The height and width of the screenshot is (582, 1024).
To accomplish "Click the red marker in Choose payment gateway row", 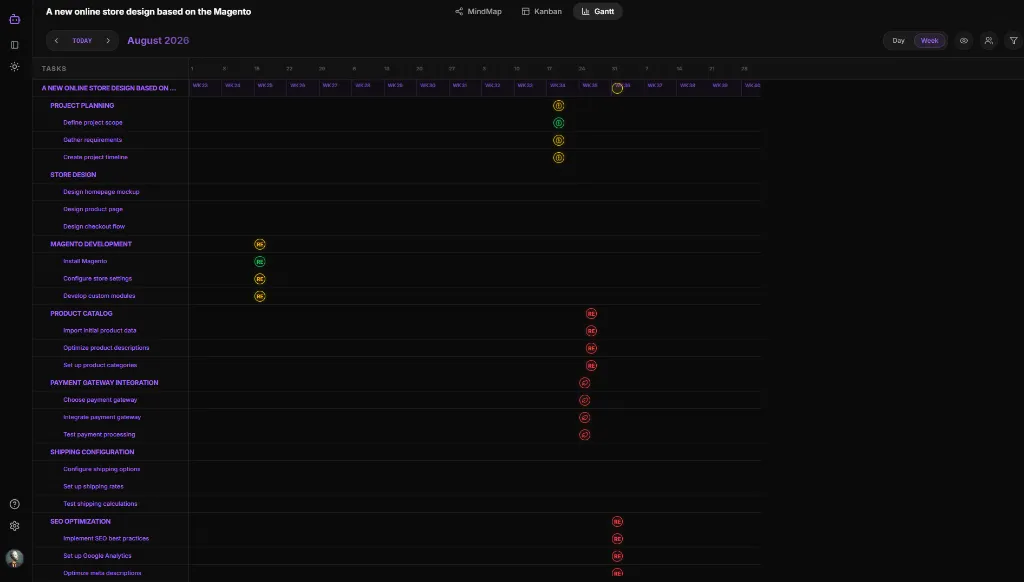I will point(584,400).
